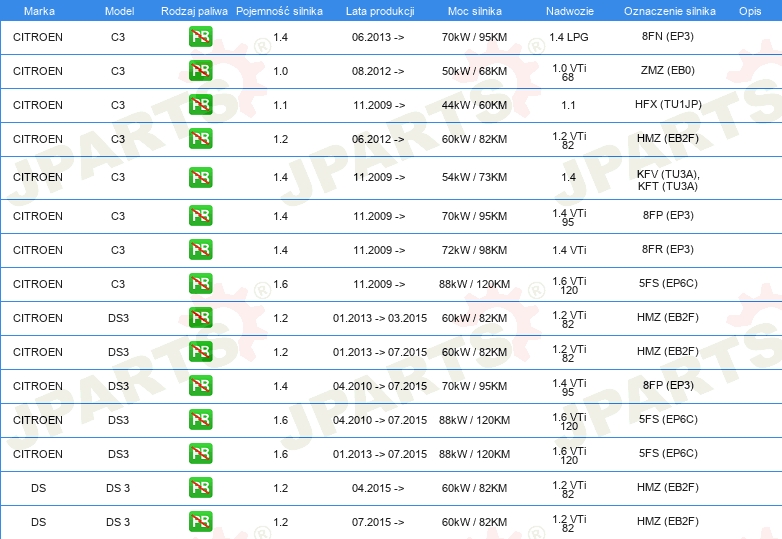This screenshot has height=539, width=782.
Task: Click the Model column header
Action: click(x=119, y=11)
